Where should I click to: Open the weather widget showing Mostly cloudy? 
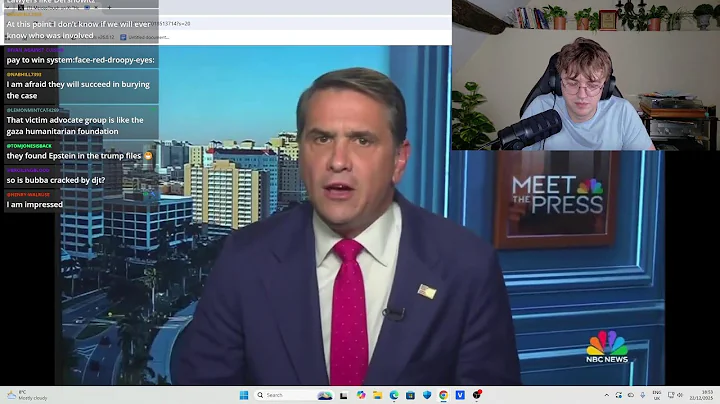tap(28, 395)
